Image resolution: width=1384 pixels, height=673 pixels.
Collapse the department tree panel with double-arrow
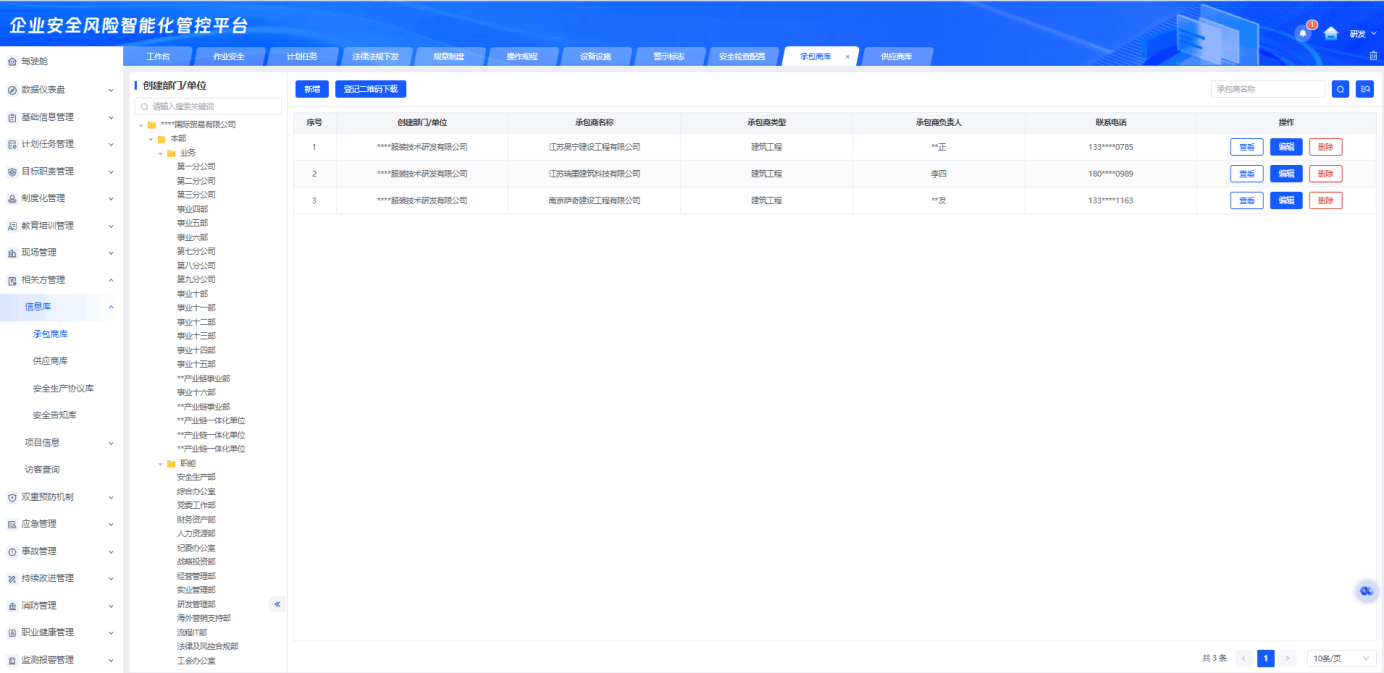tap(277, 604)
